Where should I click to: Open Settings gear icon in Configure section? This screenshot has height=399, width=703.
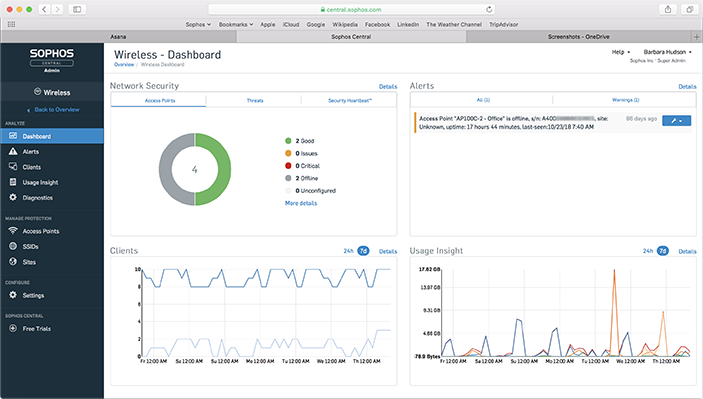pyautogui.click(x=13, y=295)
